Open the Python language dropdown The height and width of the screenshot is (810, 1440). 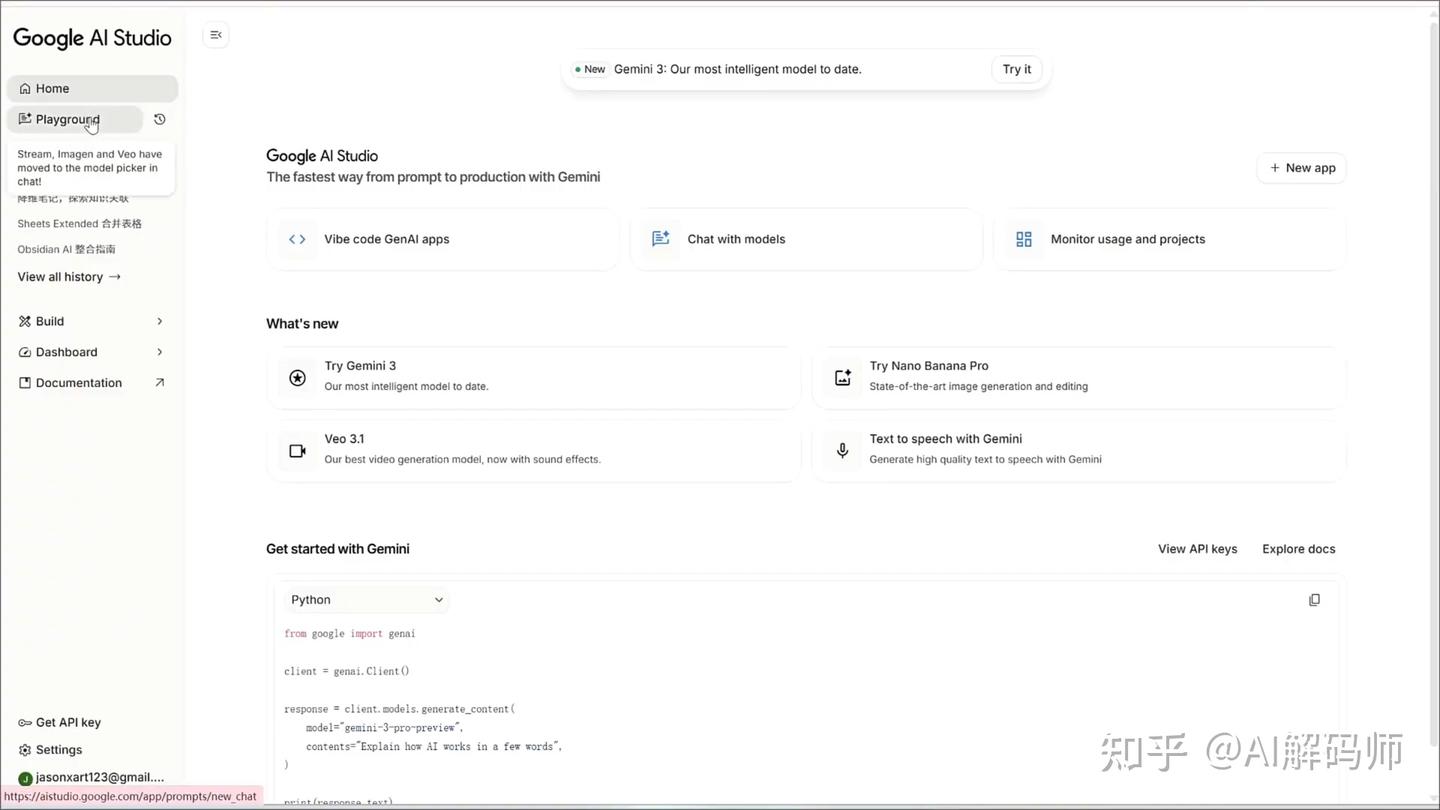(365, 599)
